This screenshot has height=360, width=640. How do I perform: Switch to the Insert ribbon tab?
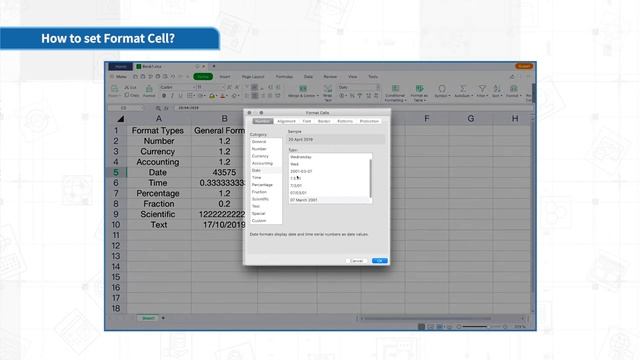point(224,76)
